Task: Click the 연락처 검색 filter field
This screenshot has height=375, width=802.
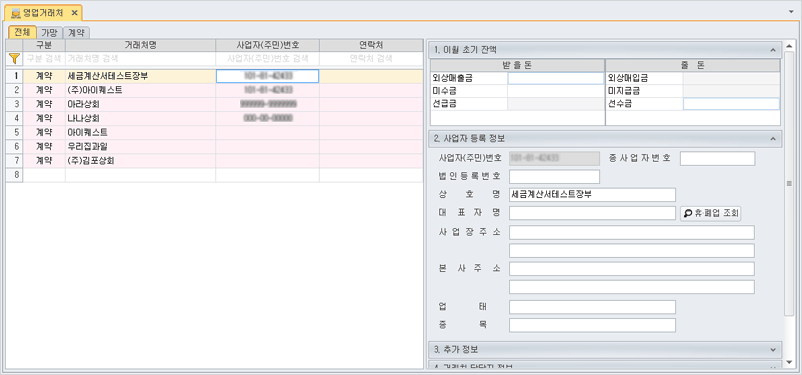Action: coord(371,58)
